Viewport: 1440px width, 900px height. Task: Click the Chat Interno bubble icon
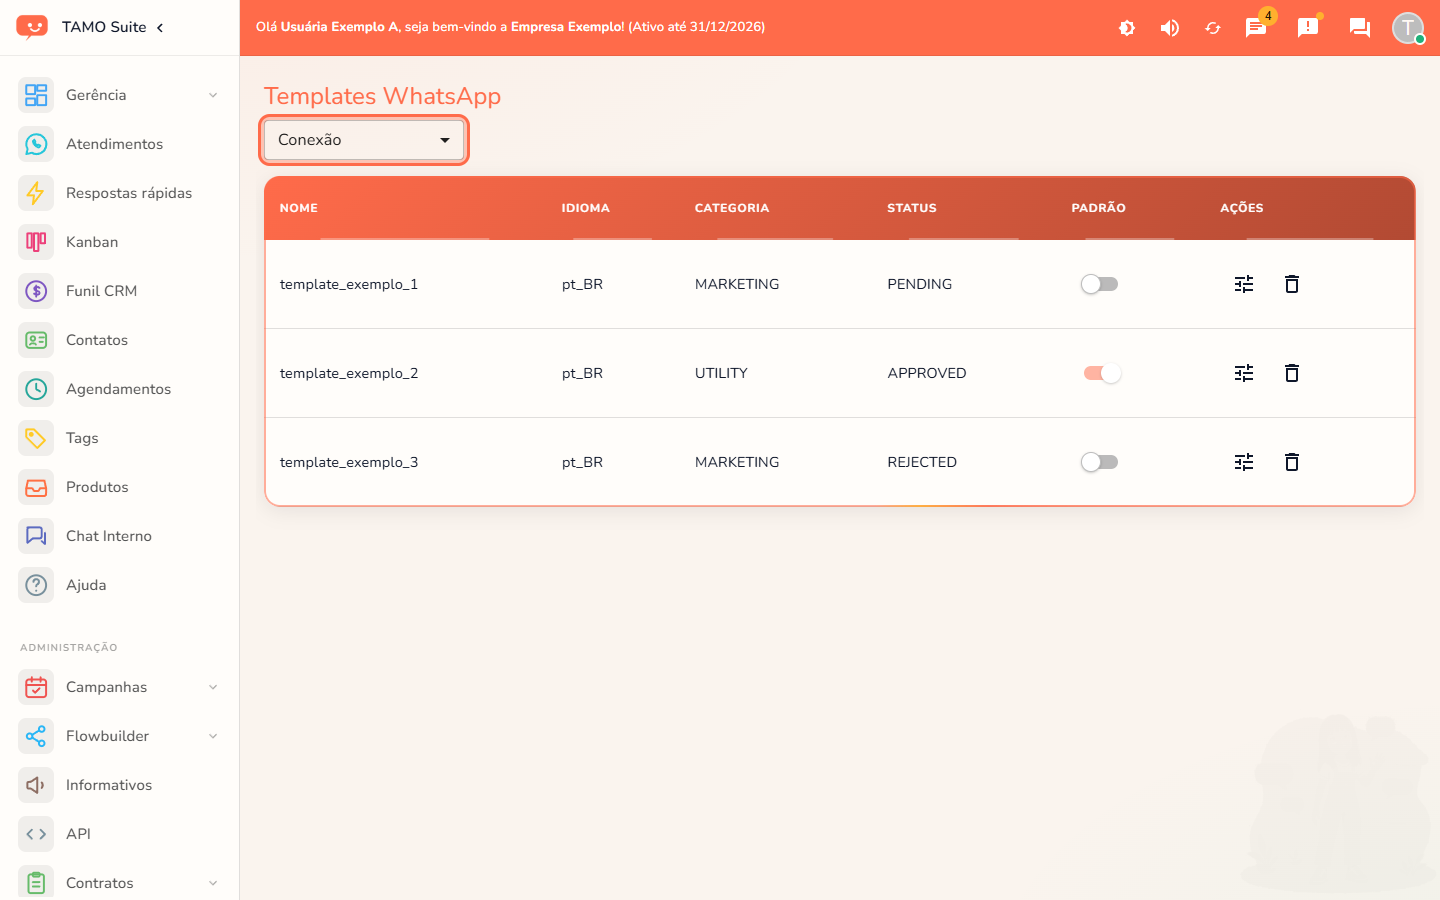(36, 536)
